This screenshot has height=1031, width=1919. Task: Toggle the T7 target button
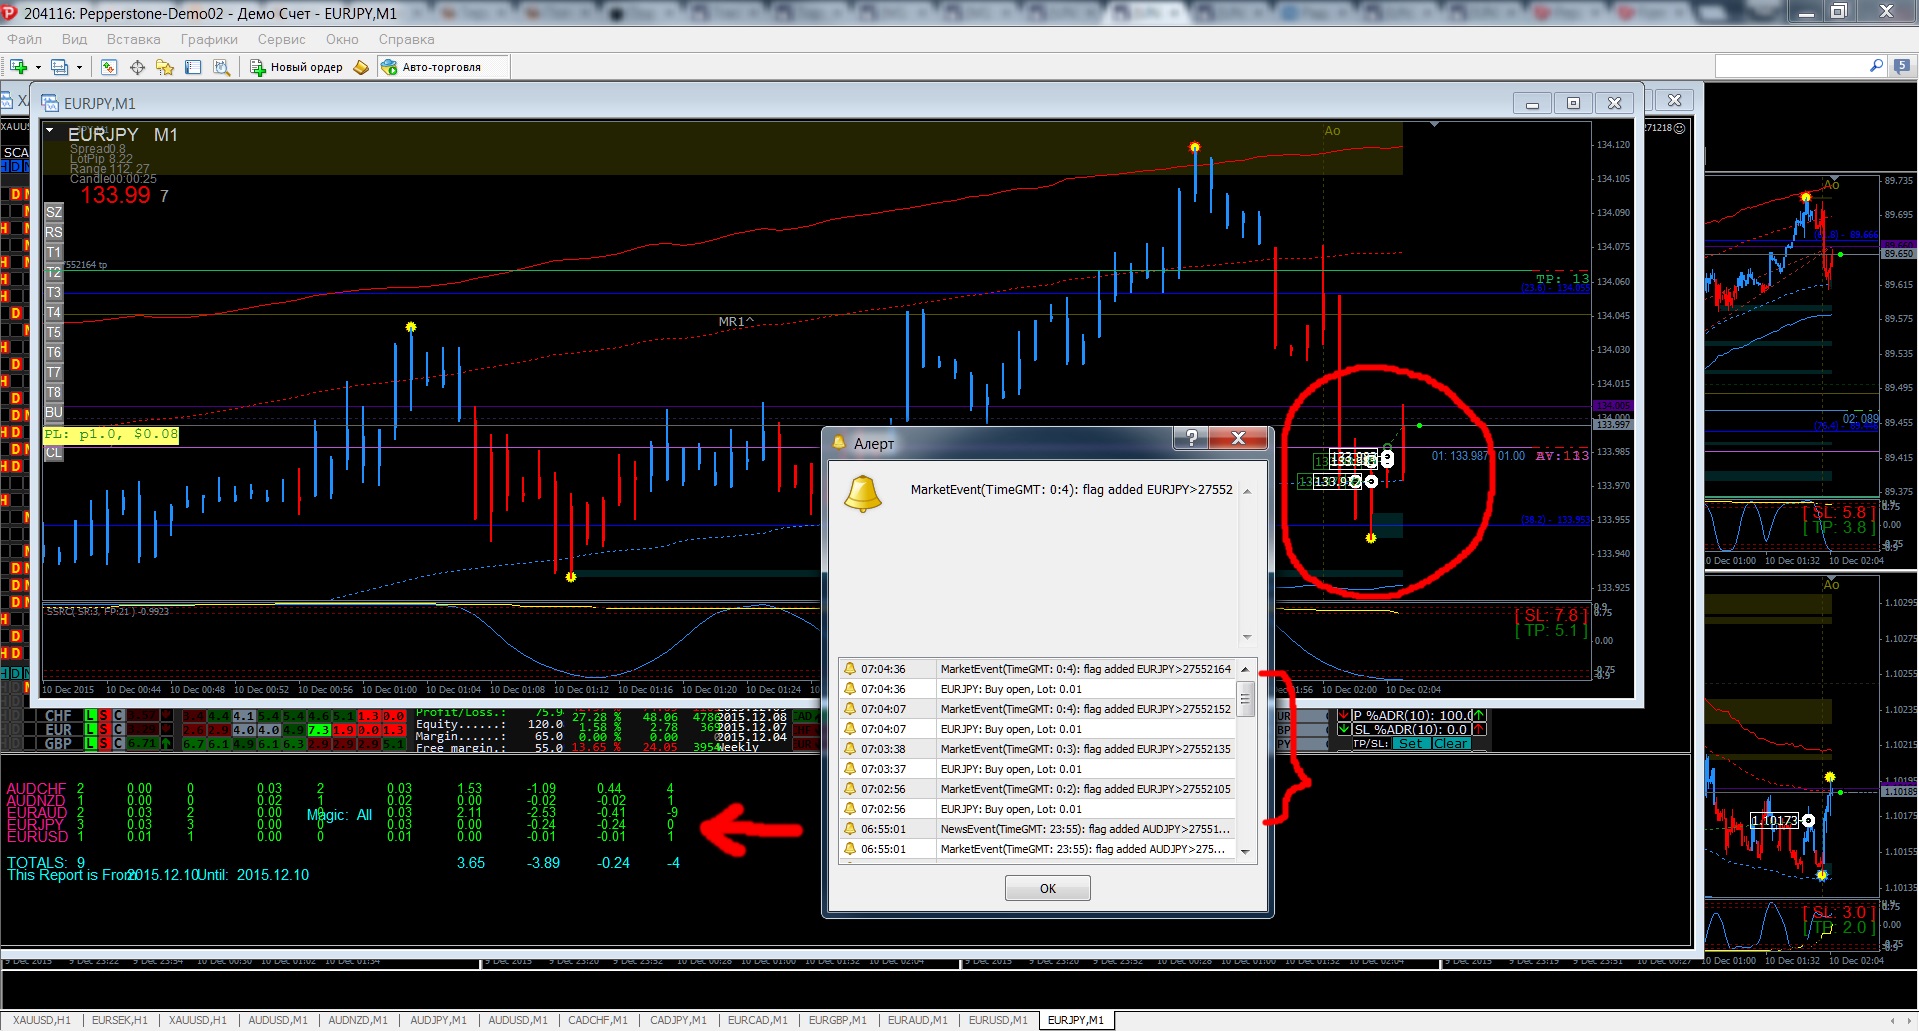[54, 372]
